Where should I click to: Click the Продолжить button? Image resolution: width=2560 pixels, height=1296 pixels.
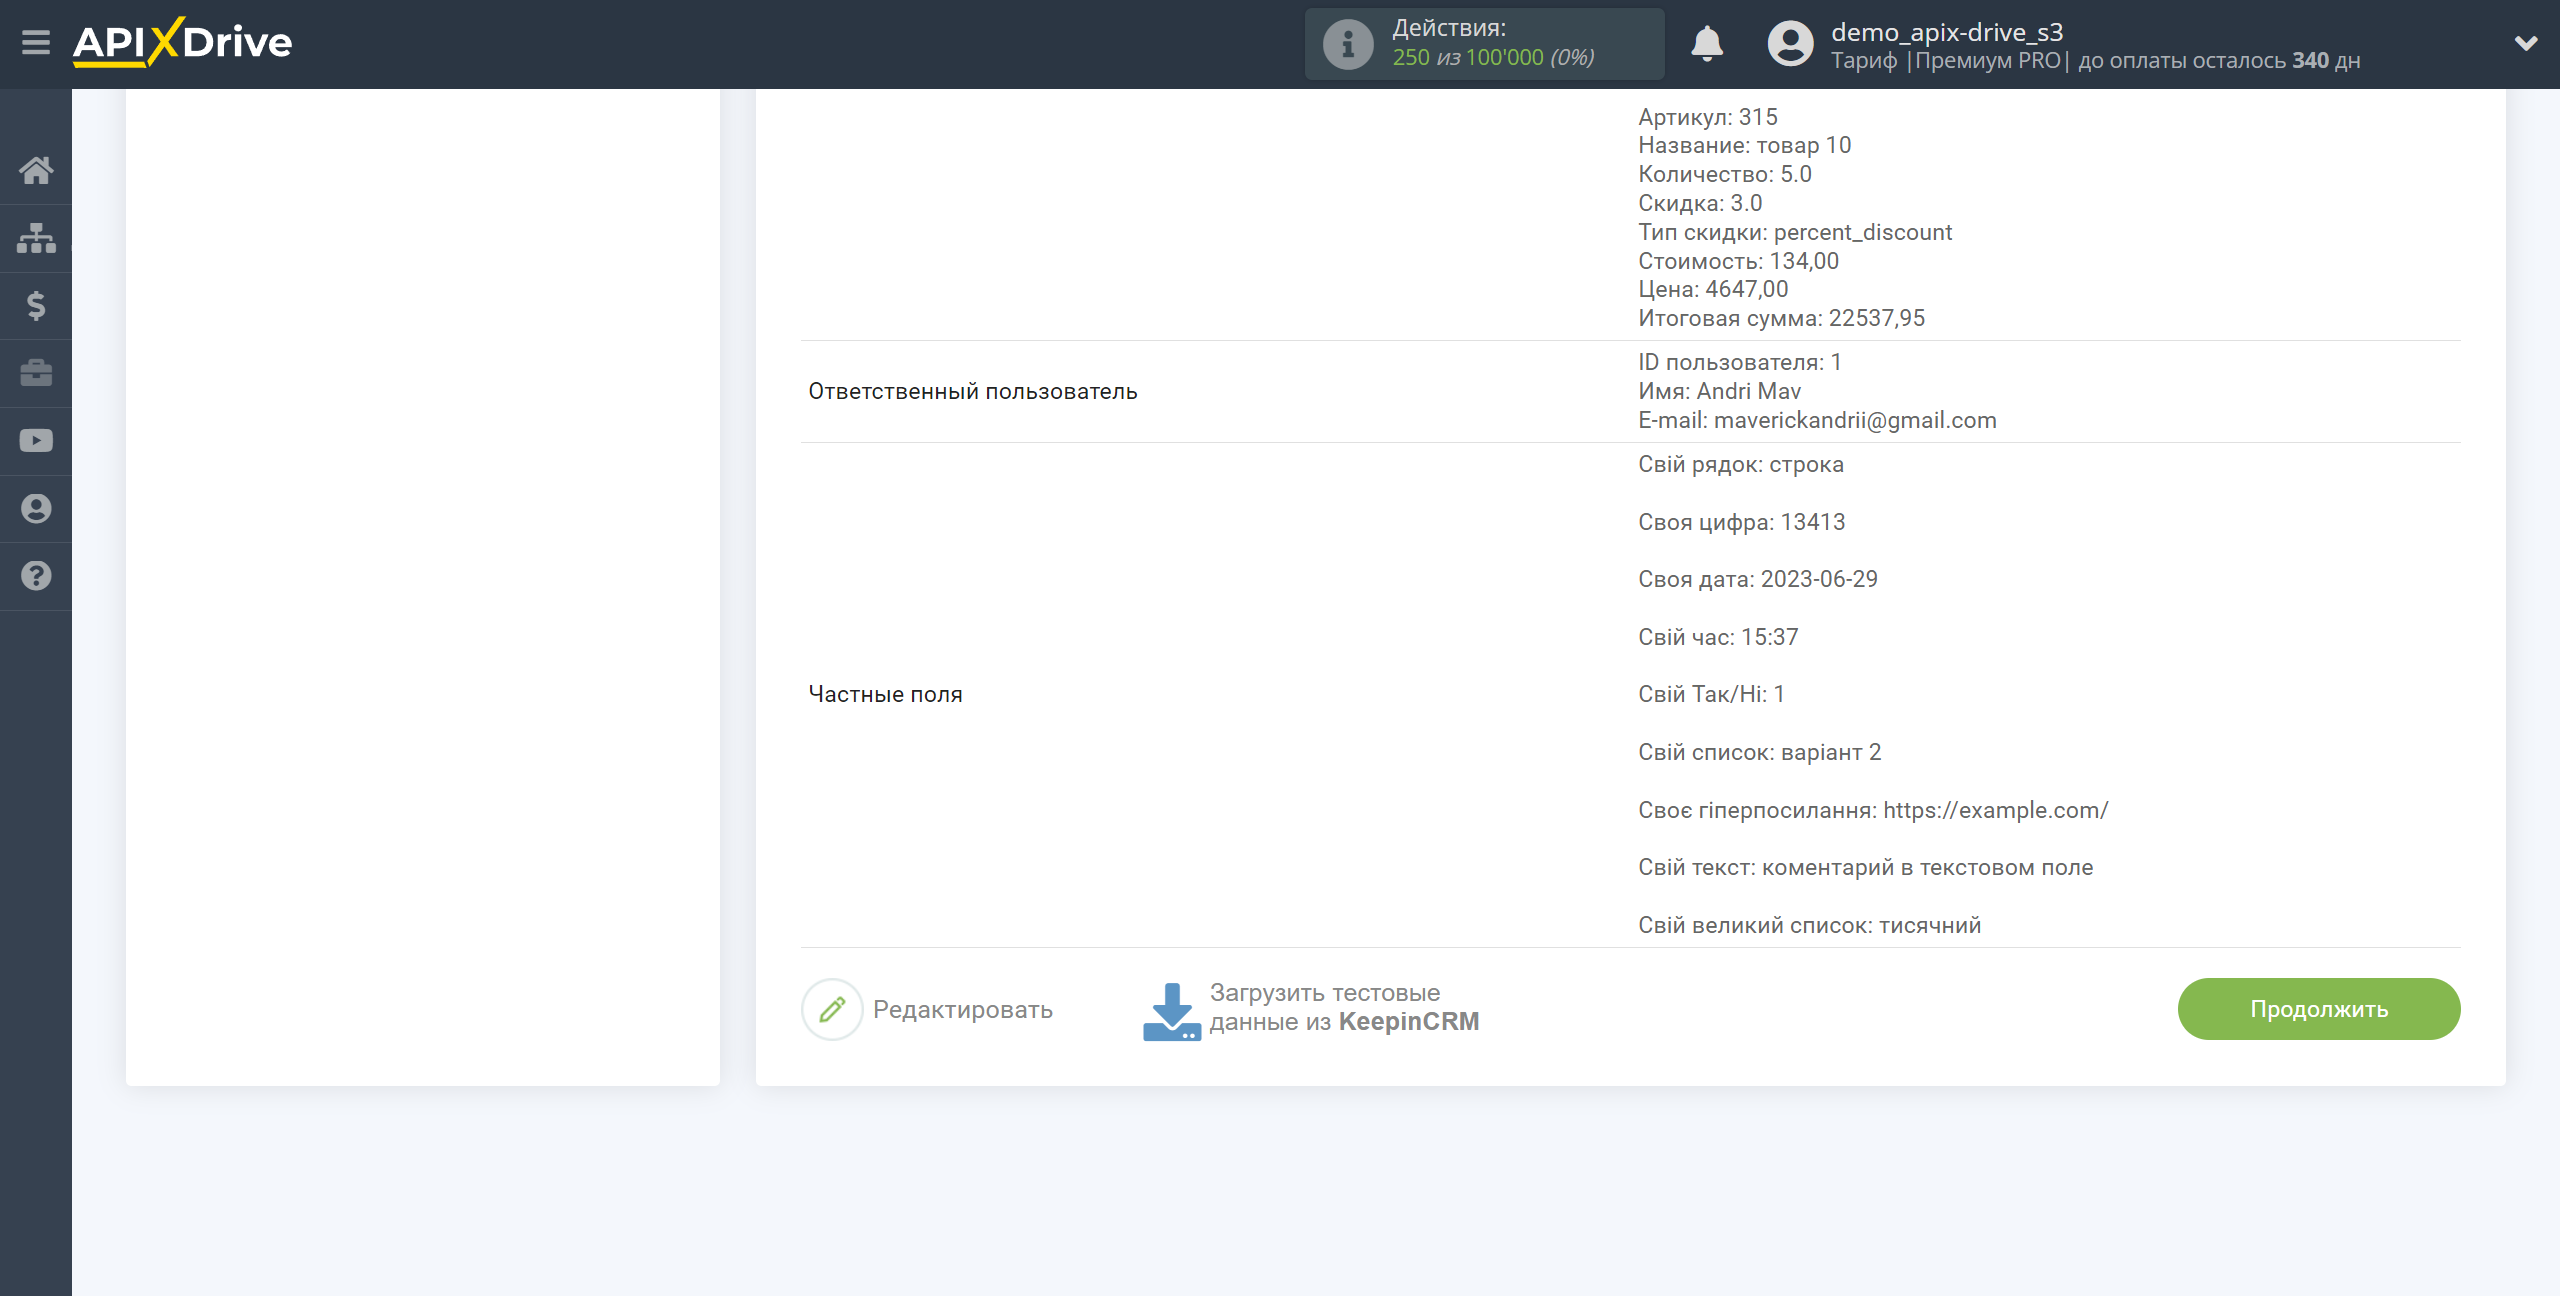pos(2319,1009)
